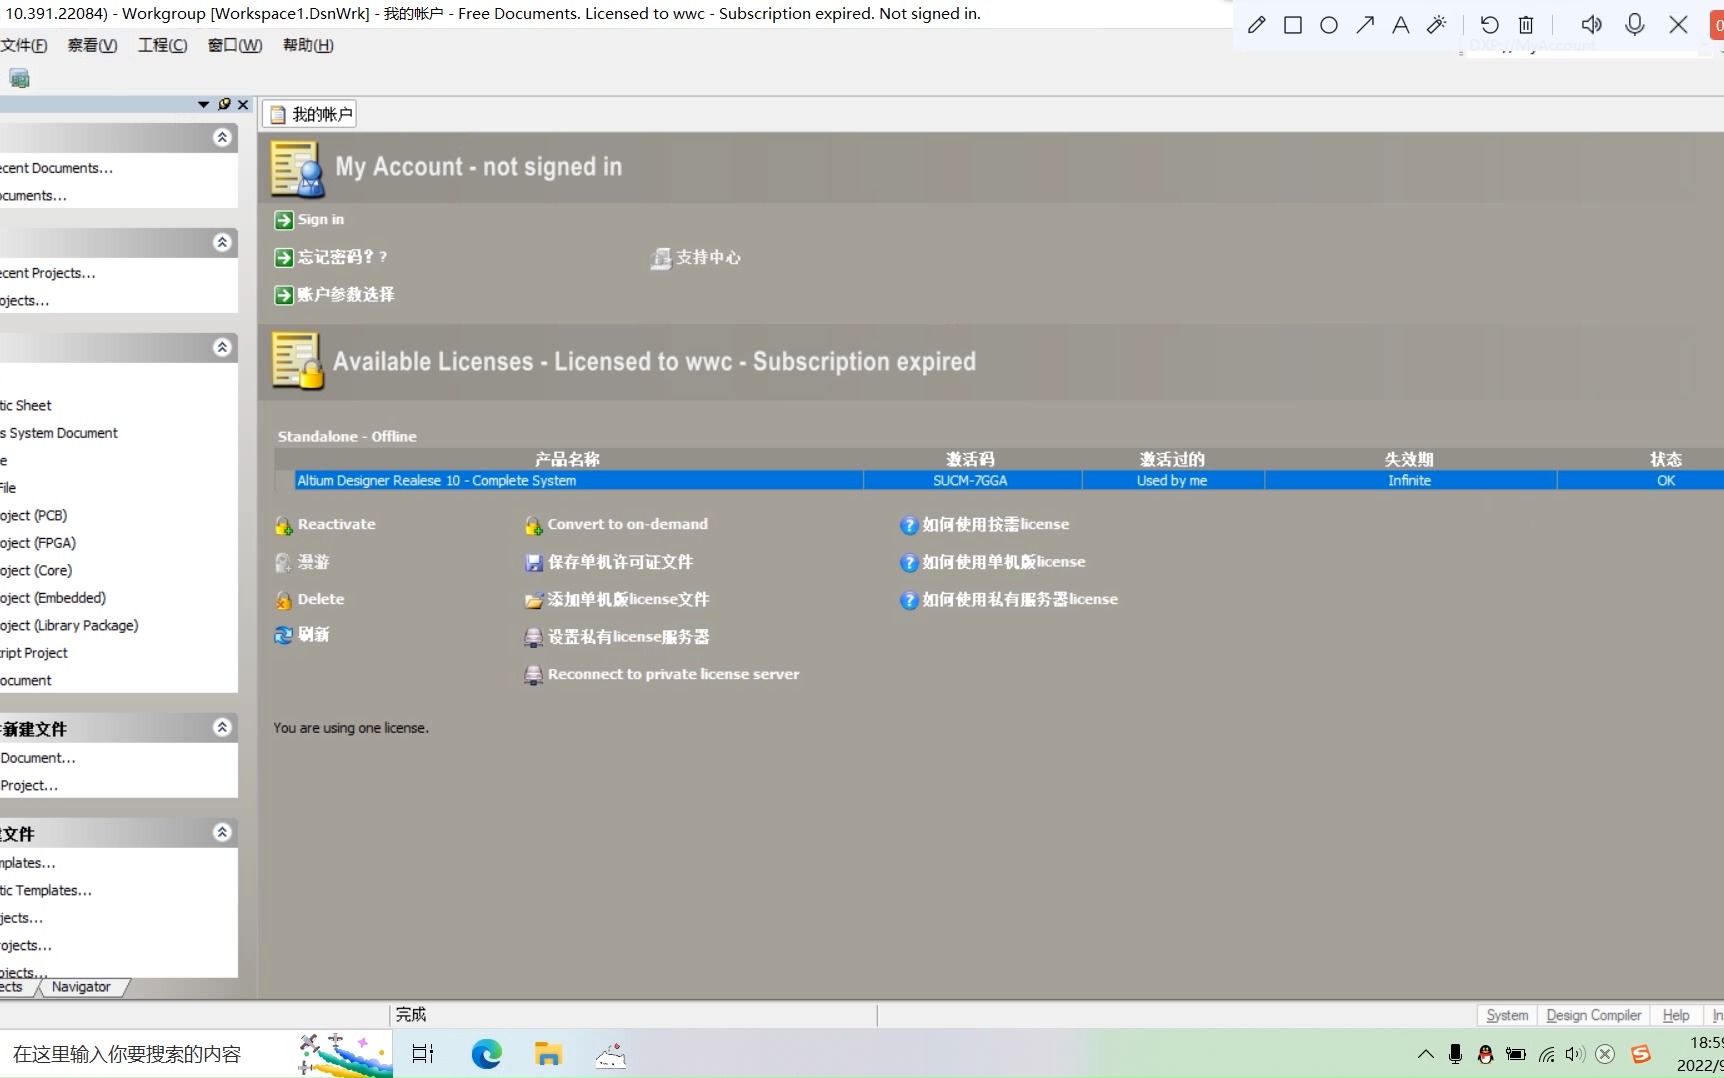This screenshot has width=1724, height=1078.
Task: Open the 工程(C) menu
Action: [x=162, y=45]
